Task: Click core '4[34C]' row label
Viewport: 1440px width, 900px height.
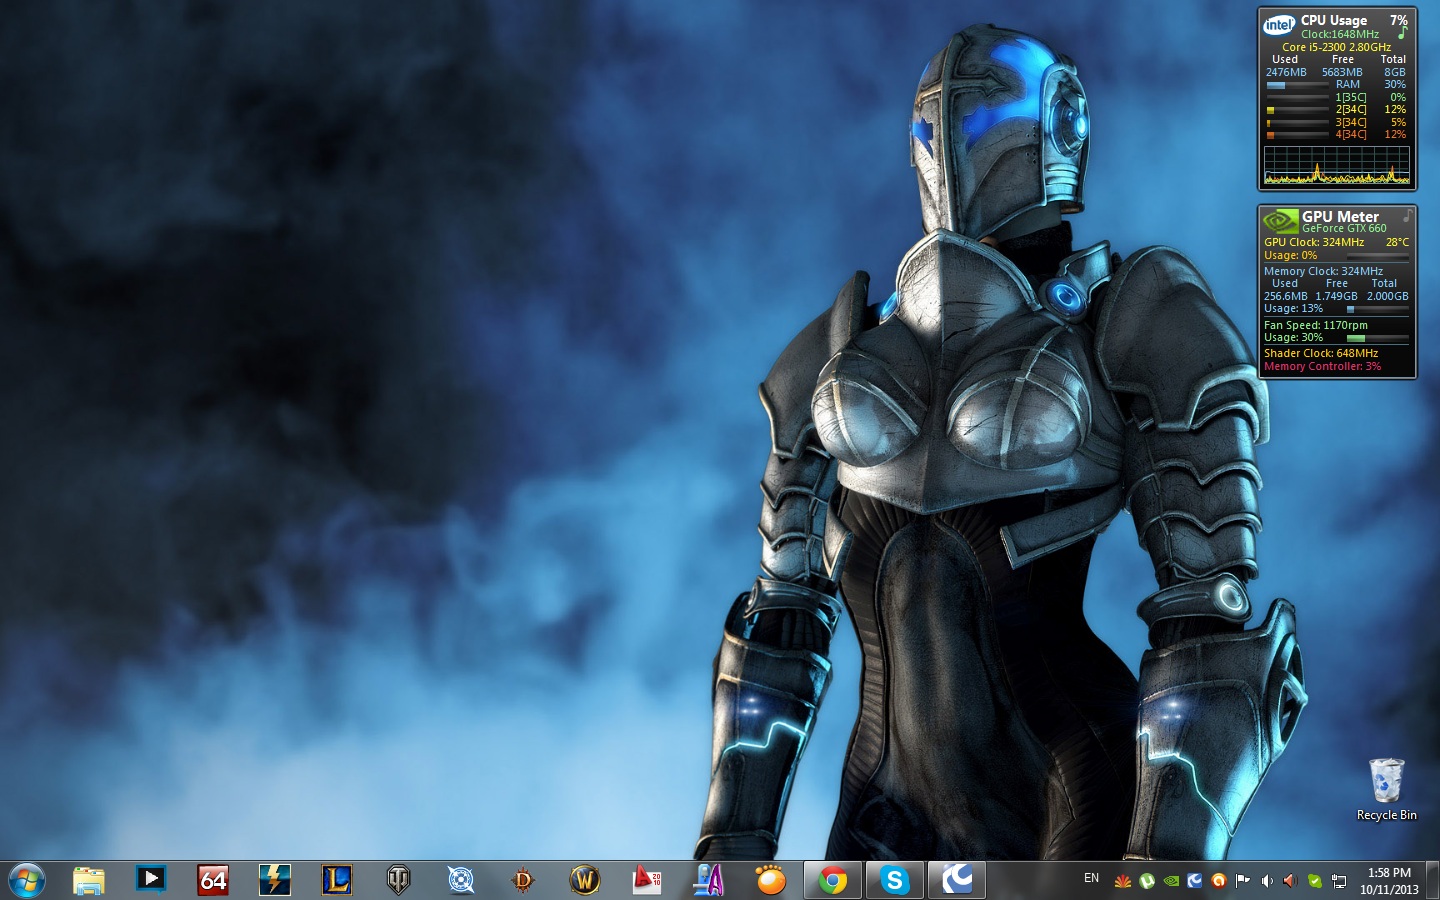Action: (x=1351, y=134)
